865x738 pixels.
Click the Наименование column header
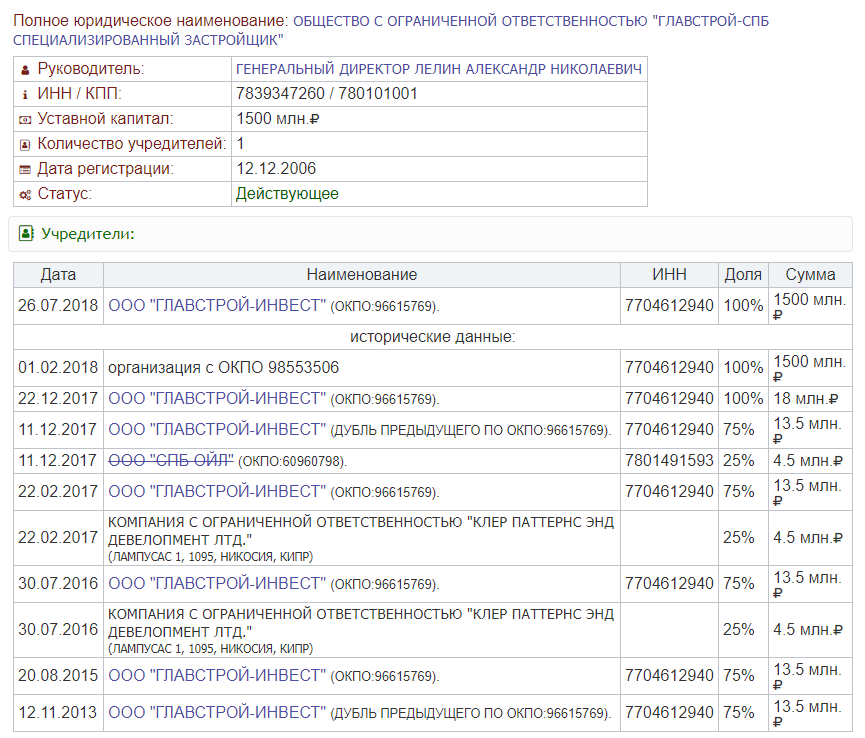[362, 275]
